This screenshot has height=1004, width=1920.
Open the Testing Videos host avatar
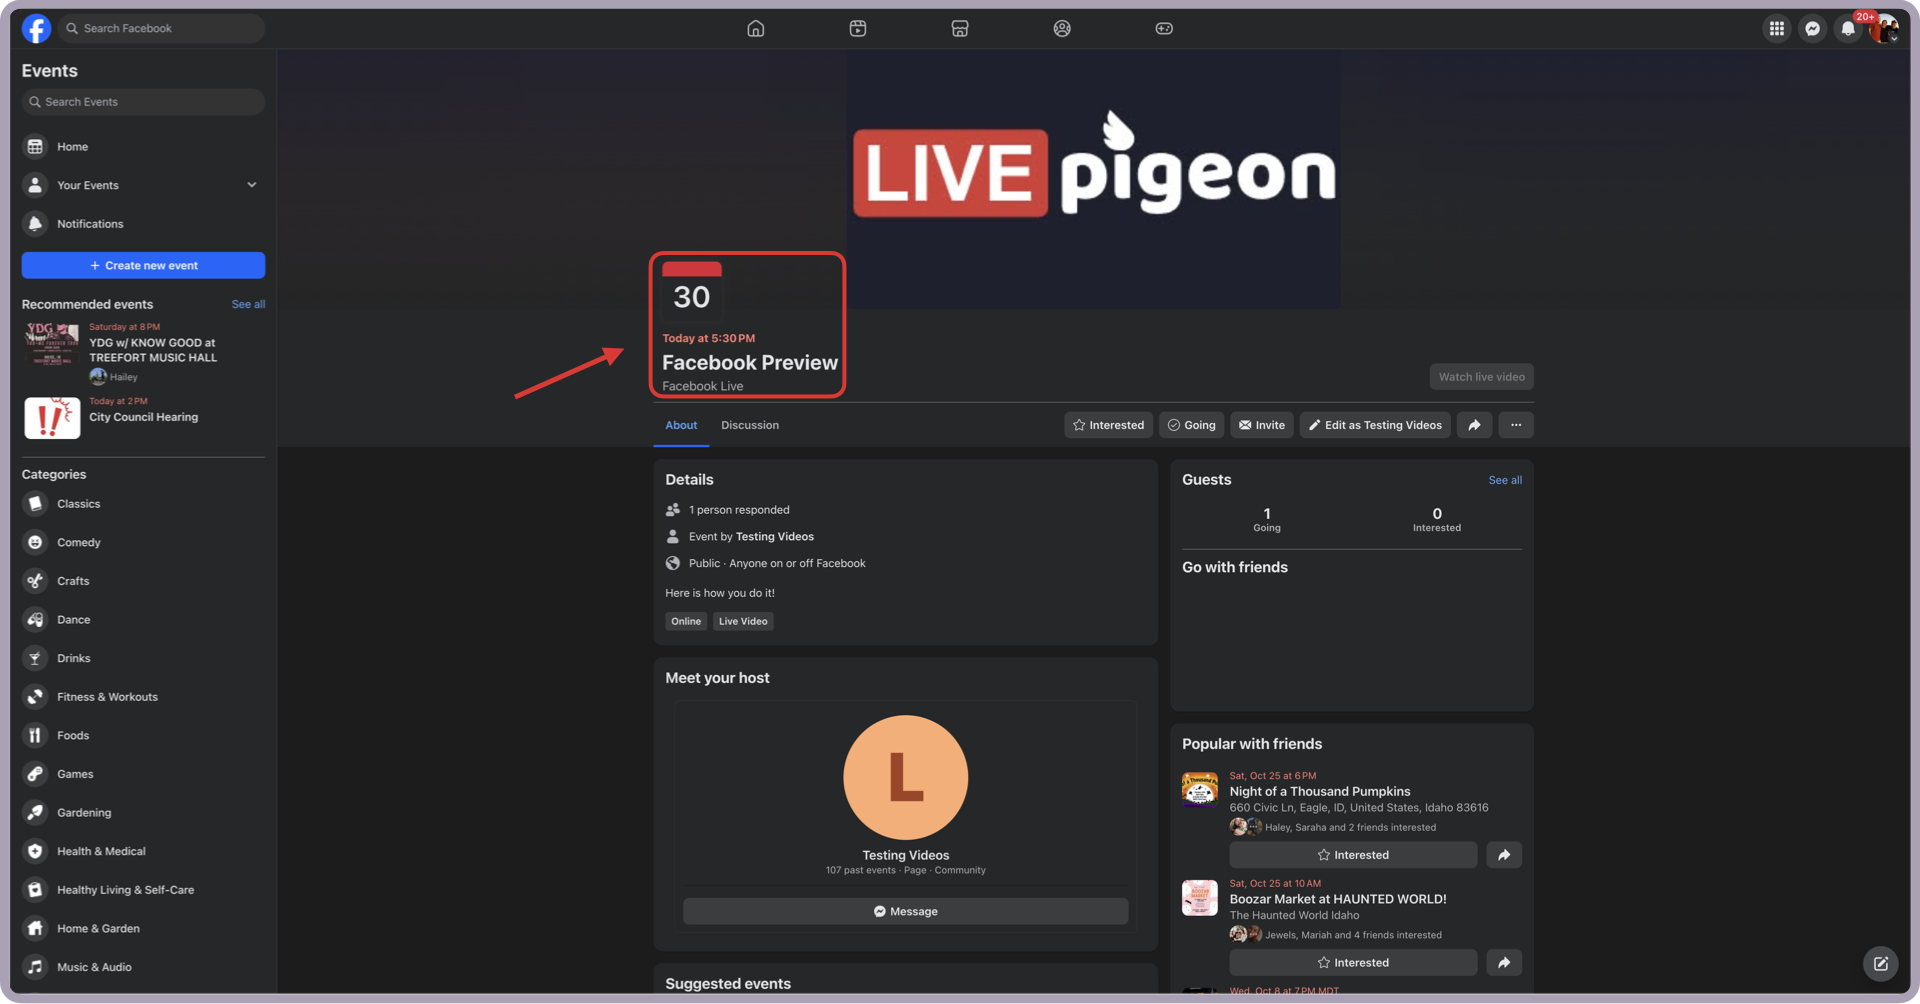[905, 777]
